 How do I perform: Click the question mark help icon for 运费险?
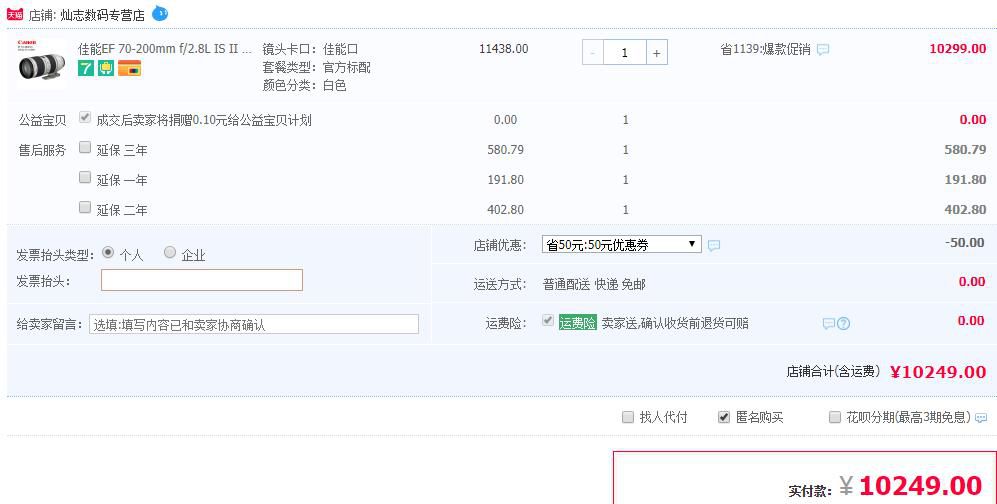click(x=843, y=324)
